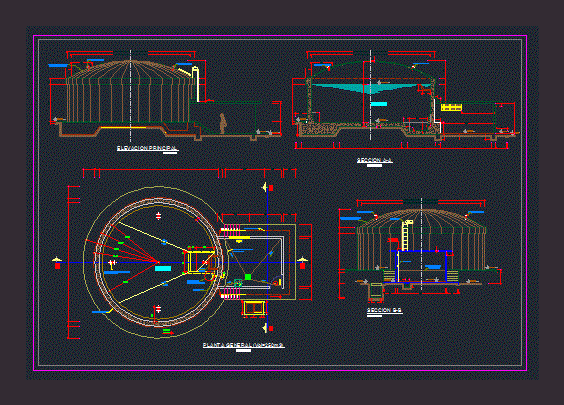Click the PLANTA GENERAL title label

(243, 345)
